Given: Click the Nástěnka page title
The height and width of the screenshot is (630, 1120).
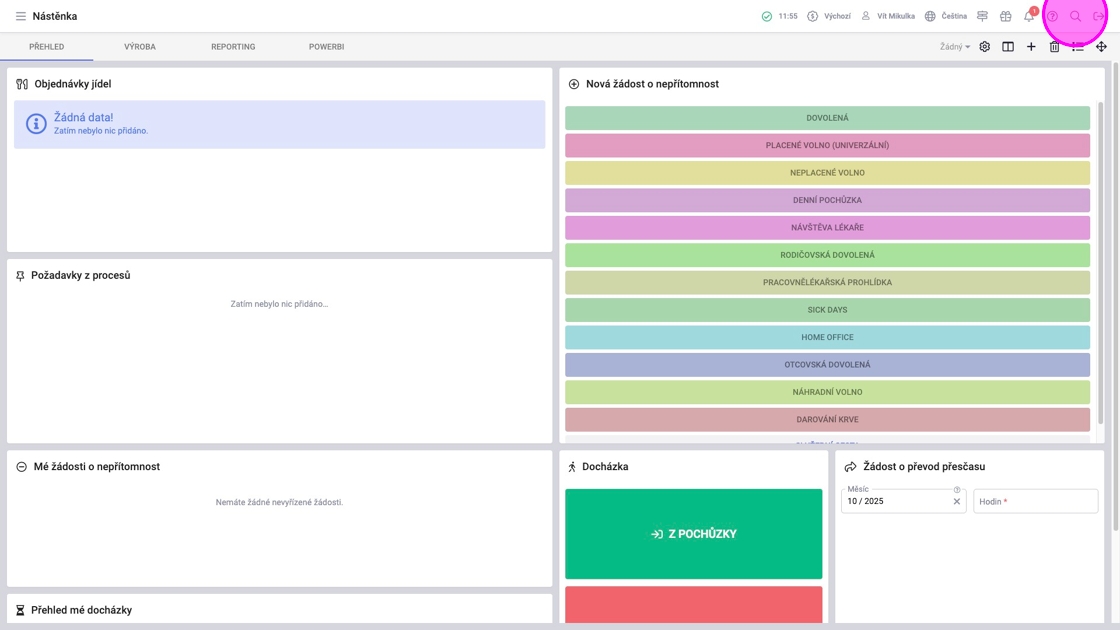Looking at the screenshot, I should click(x=55, y=16).
